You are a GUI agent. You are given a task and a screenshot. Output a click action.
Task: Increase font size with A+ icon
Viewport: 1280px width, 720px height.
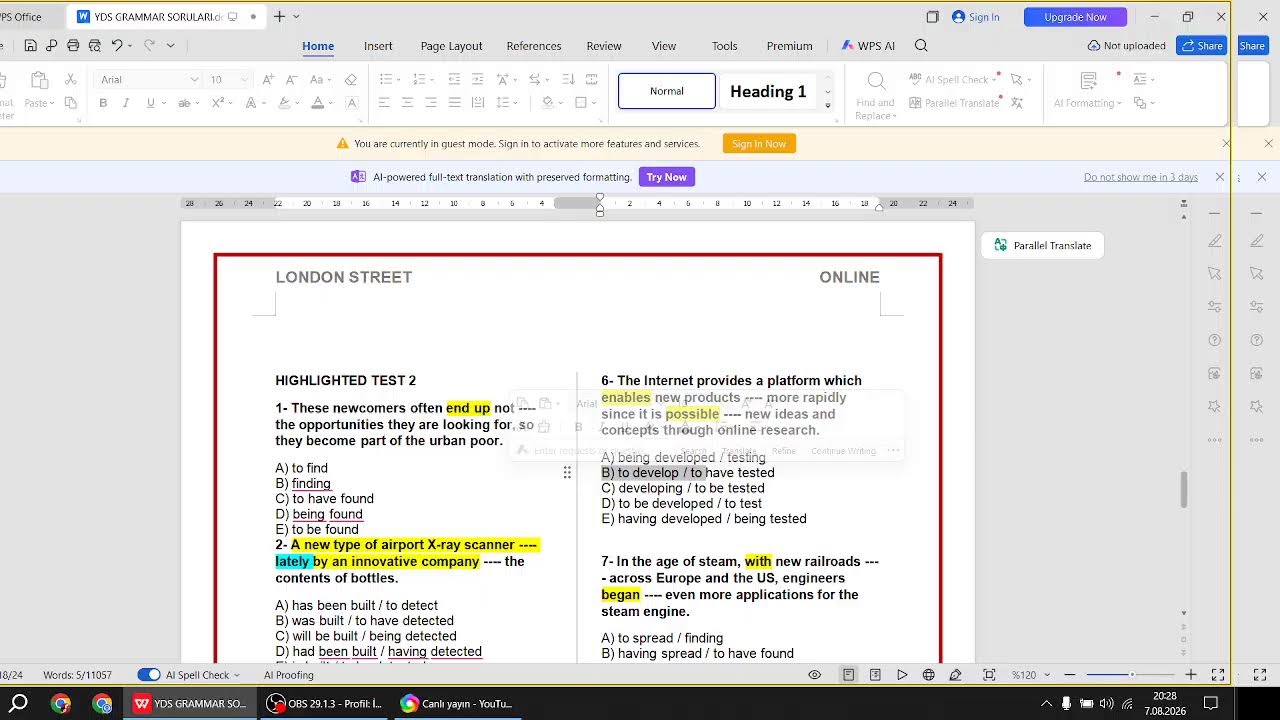[x=268, y=79]
